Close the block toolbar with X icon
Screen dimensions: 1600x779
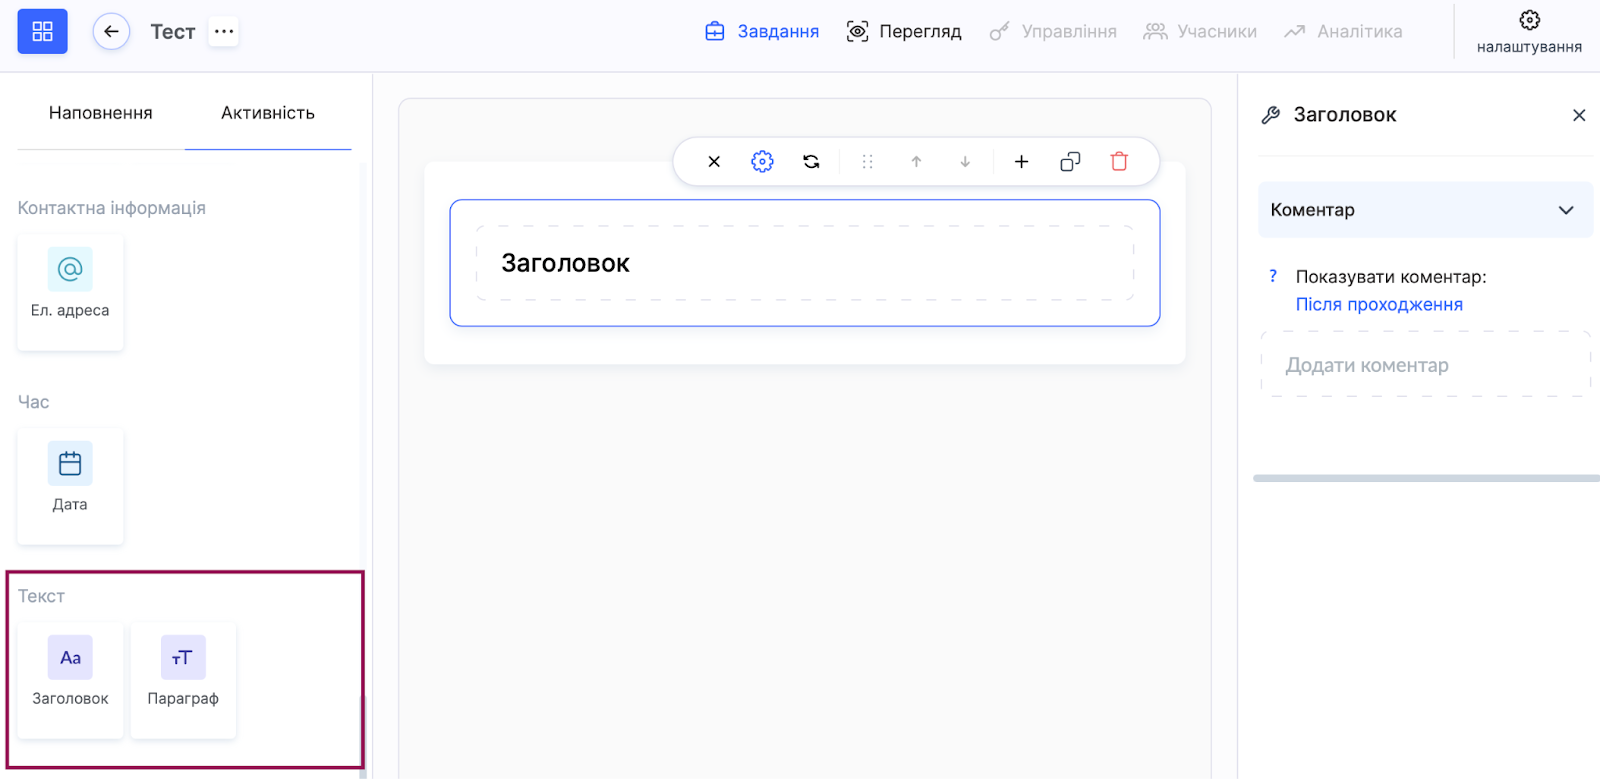tap(714, 162)
